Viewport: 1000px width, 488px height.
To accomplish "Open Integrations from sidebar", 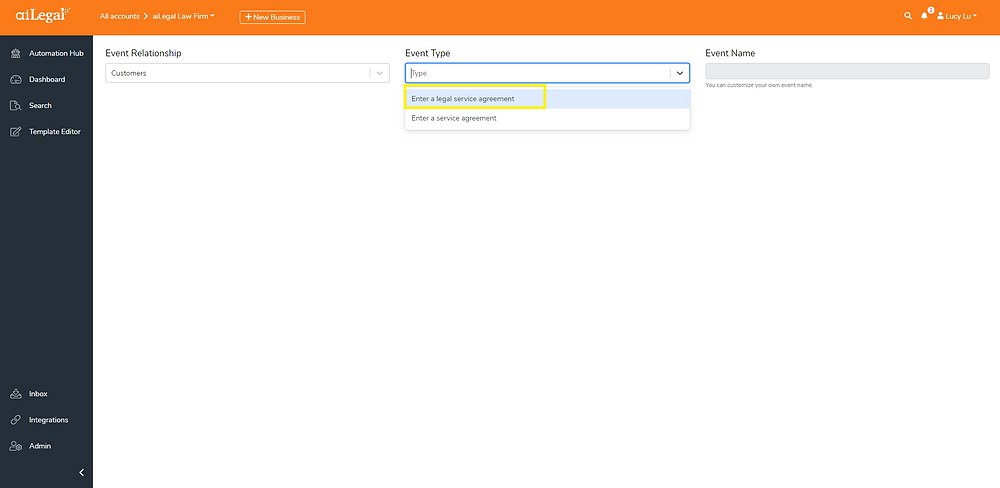I will [48, 420].
